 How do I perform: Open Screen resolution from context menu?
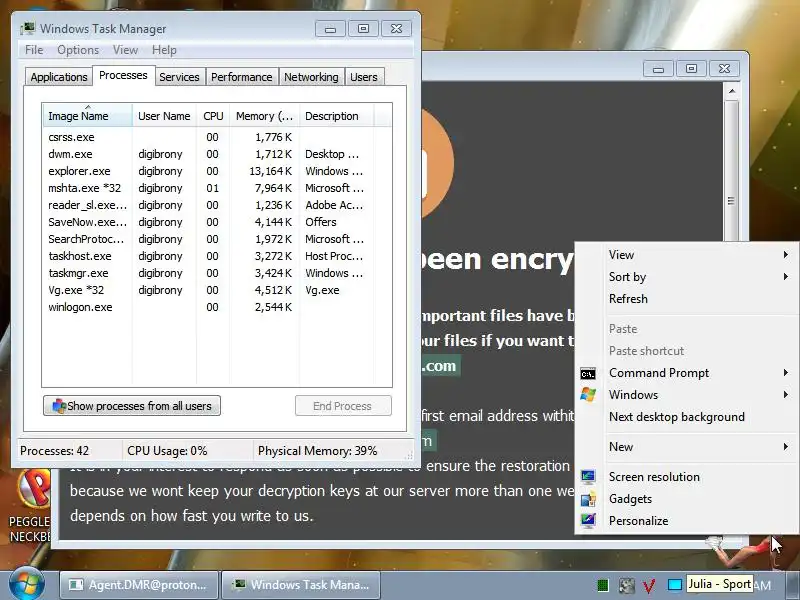point(686,477)
